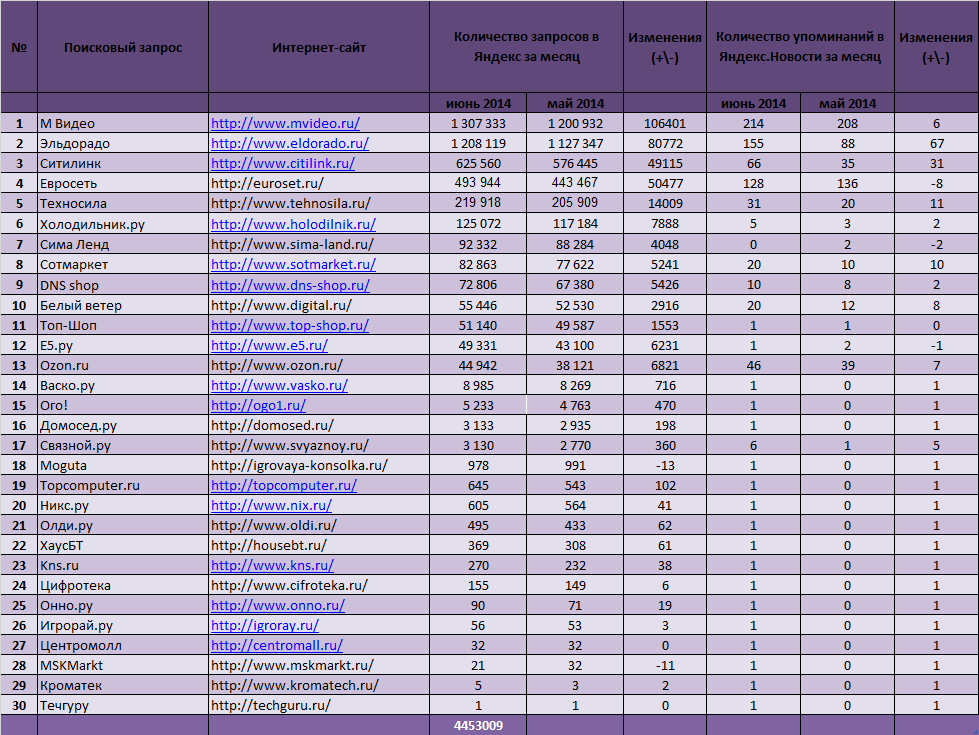Open the centromall.ru hyperlink
979x735 pixels.
coord(277,645)
